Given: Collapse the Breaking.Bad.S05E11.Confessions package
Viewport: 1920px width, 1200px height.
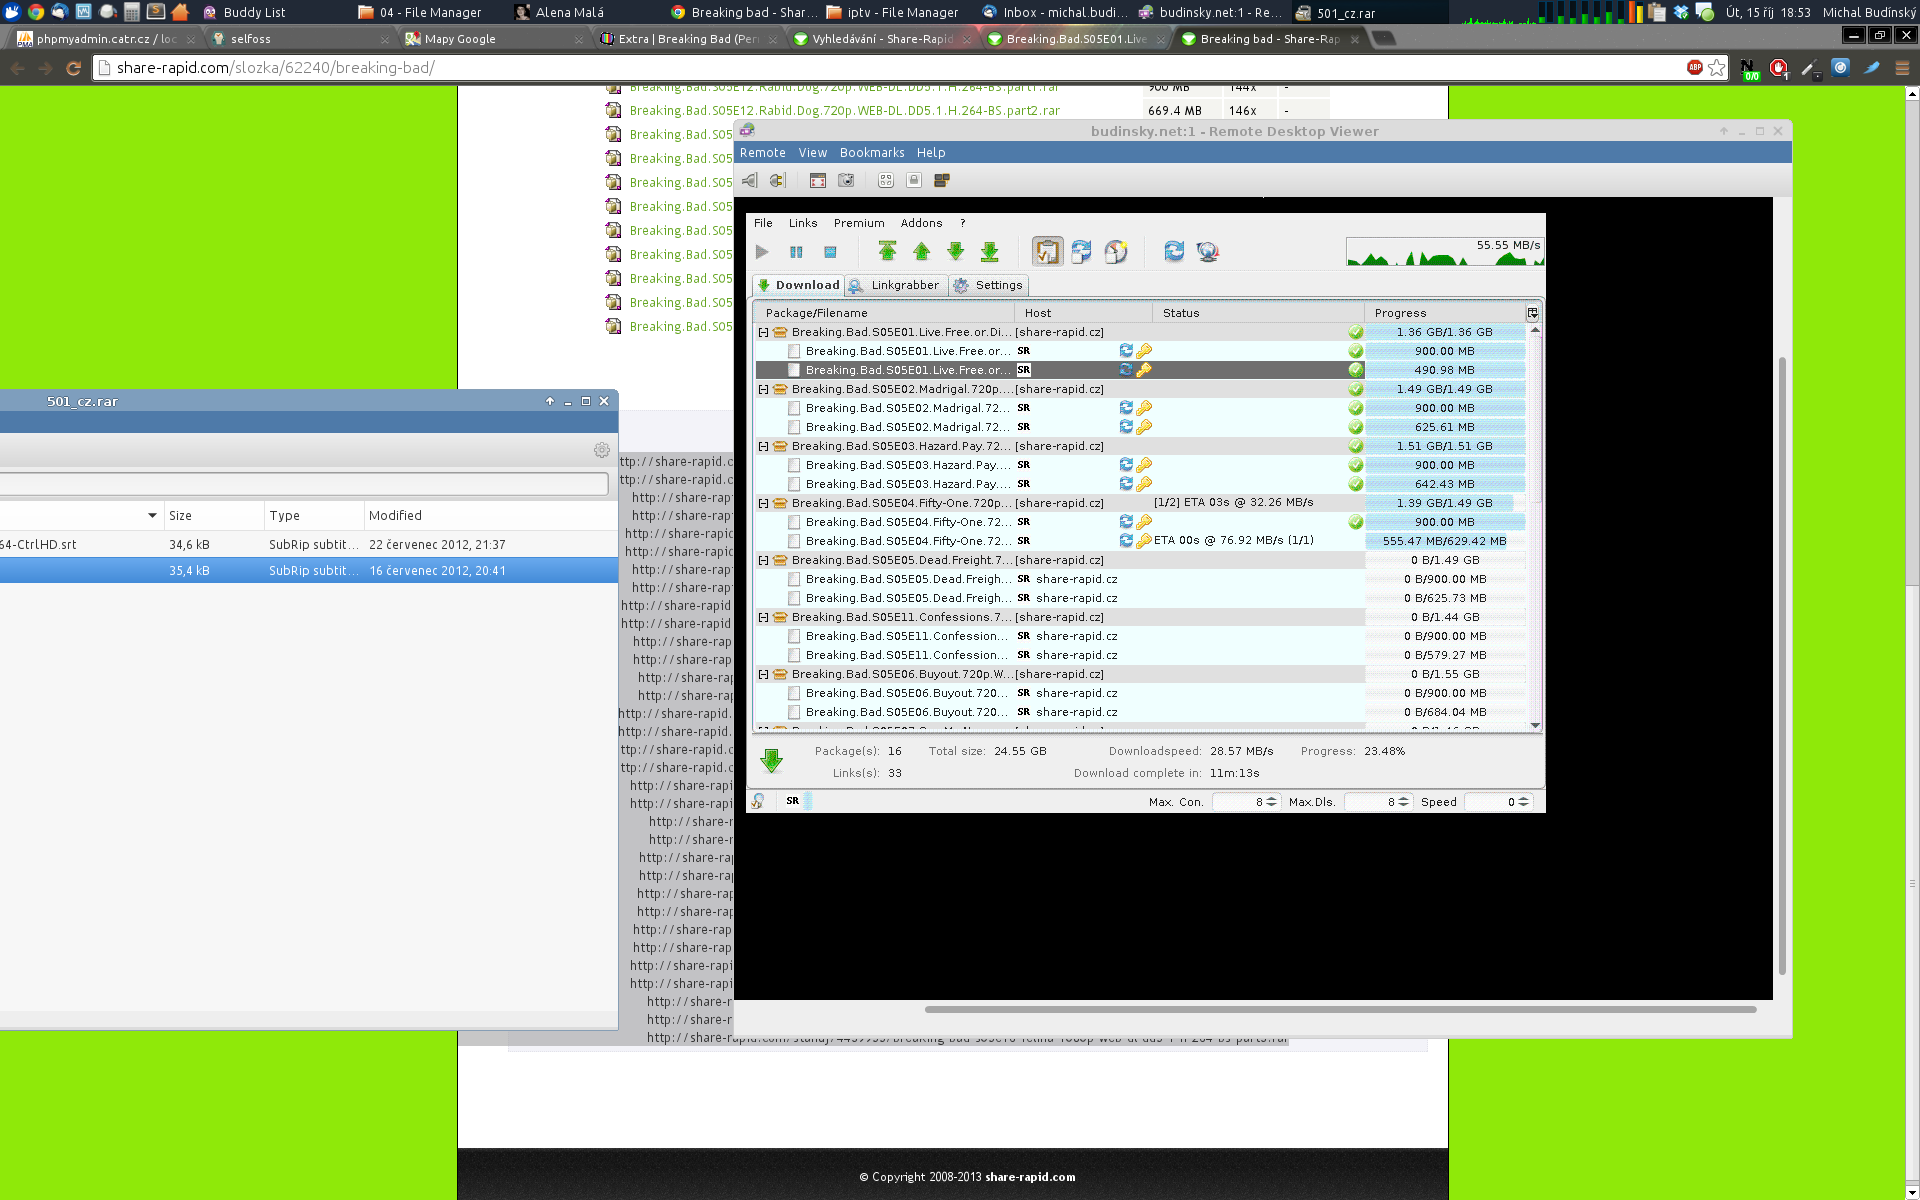Looking at the screenshot, I should pos(763,617).
